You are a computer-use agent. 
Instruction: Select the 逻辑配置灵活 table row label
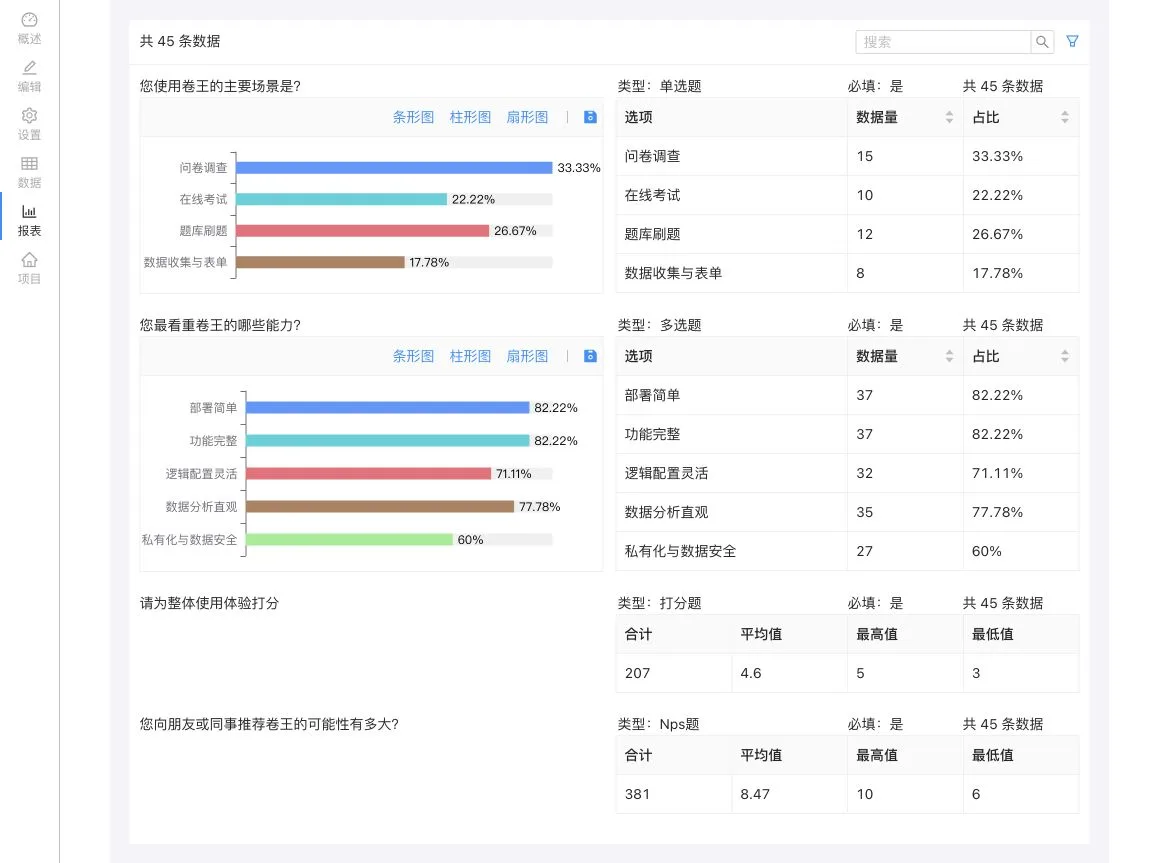pyautogui.click(x=666, y=474)
